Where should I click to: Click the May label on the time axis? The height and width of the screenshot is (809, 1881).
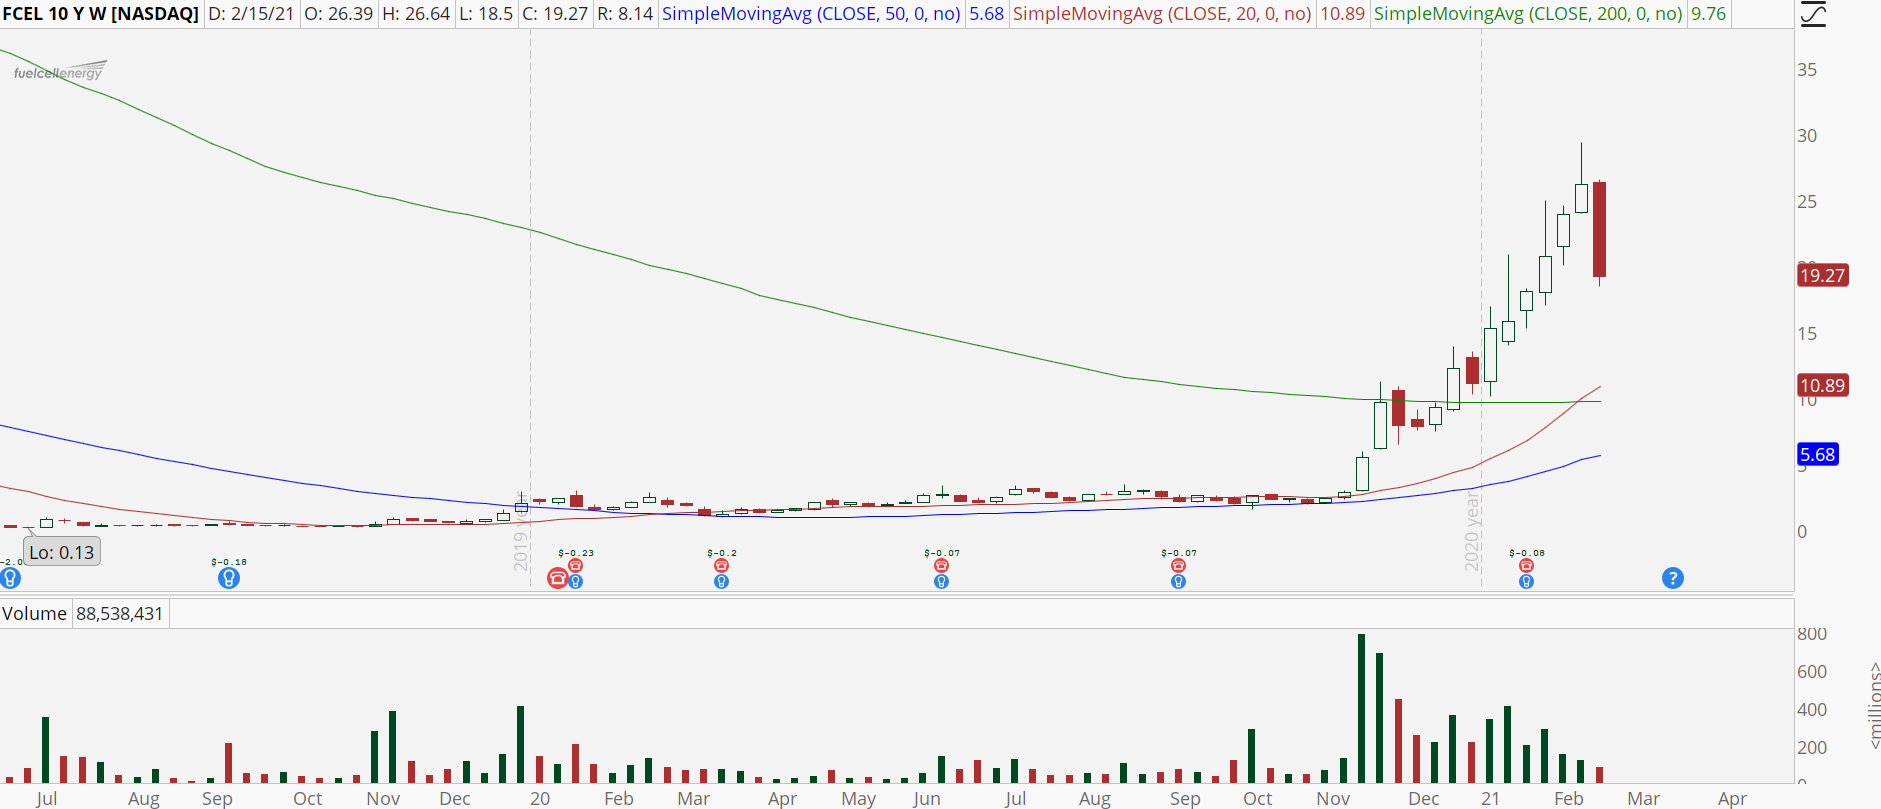pos(859,798)
